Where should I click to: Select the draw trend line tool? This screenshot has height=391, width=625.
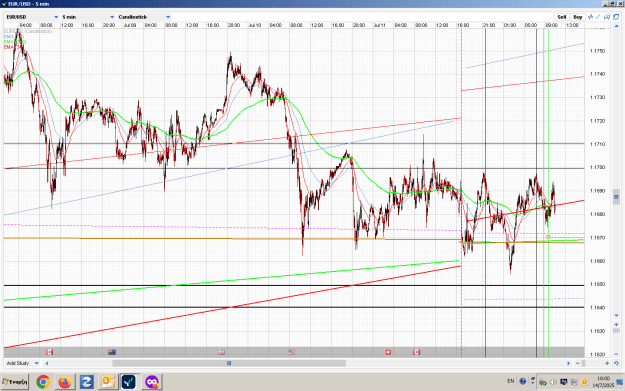coord(598,17)
